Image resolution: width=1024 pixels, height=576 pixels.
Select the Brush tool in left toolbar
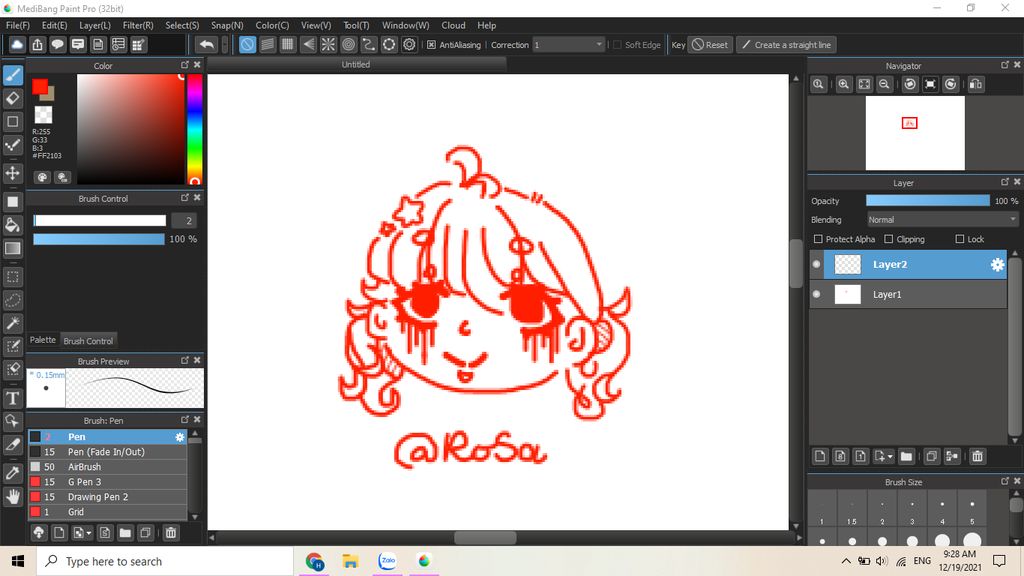tap(12, 75)
